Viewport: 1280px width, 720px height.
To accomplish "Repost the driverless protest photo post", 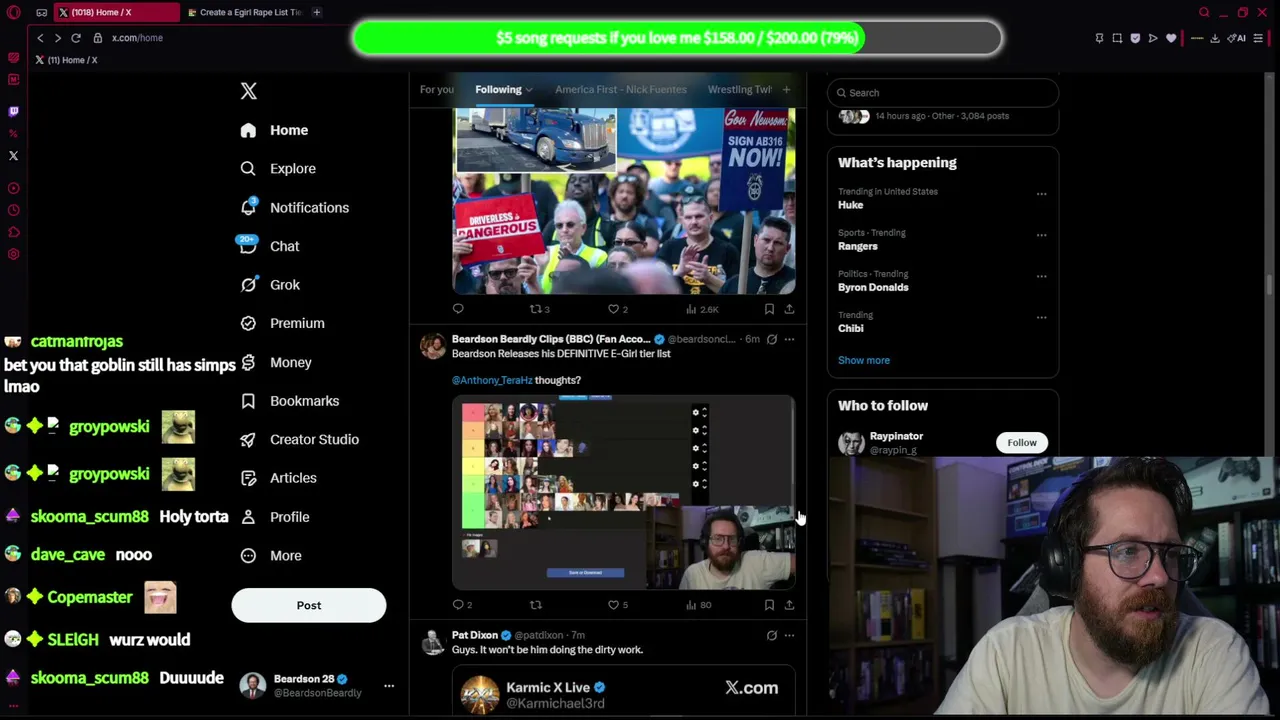I will click(536, 309).
